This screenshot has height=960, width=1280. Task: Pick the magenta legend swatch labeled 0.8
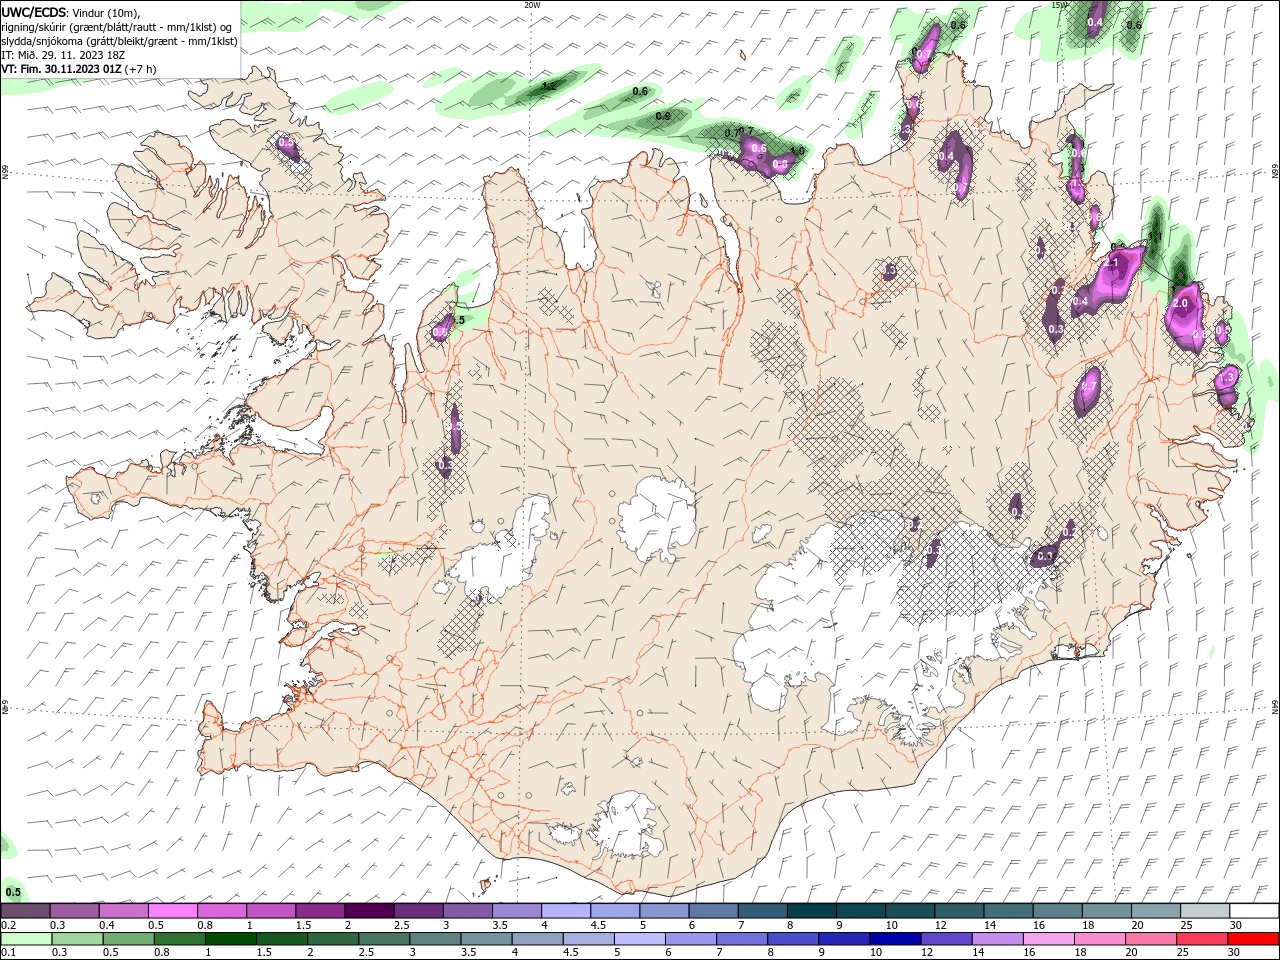[221, 911]
